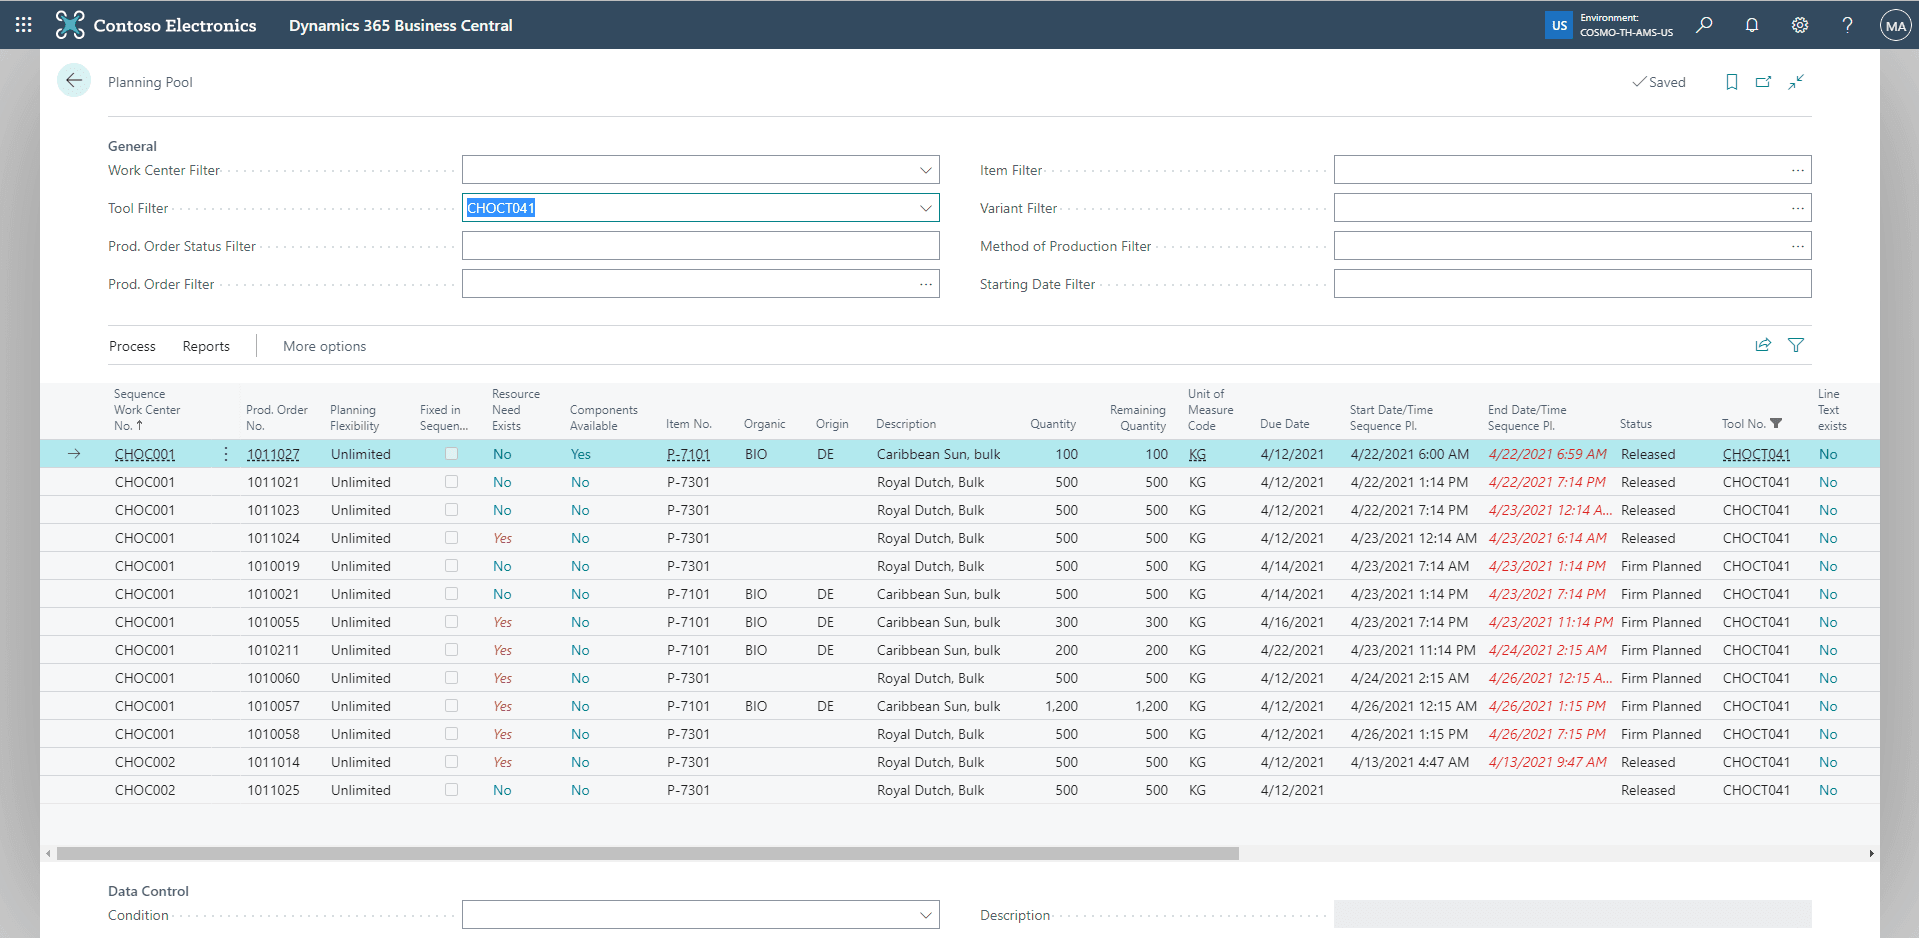Toggle Fixed in Sequence for order 1010019
This screenshot has height=938, width=1919.
pos(452,566)
